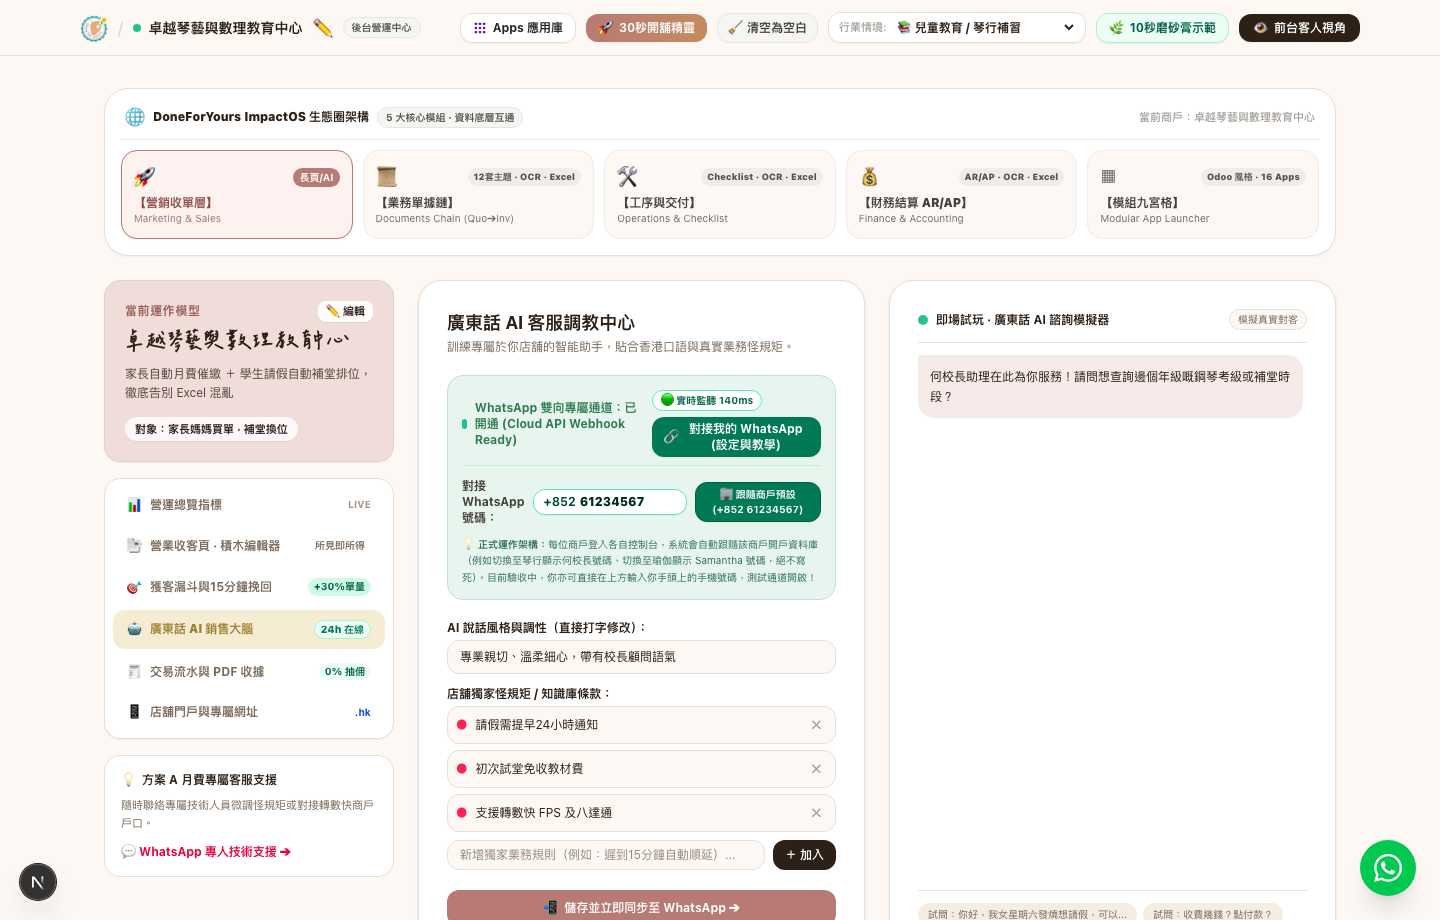Open 交易流水與 PDF 收據 in sidebar
1440x920 pixels.
click(249, 672)
